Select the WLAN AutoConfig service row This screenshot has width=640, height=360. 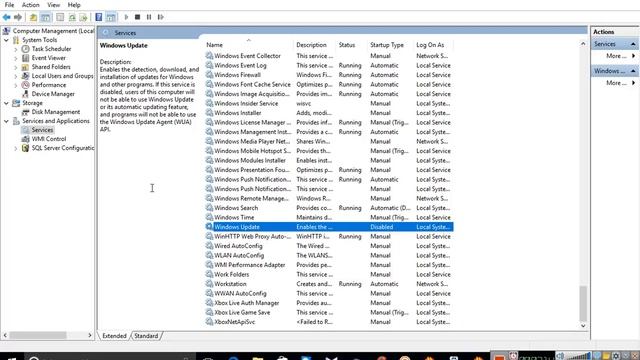pyautogui.click(x=329, y=256)
